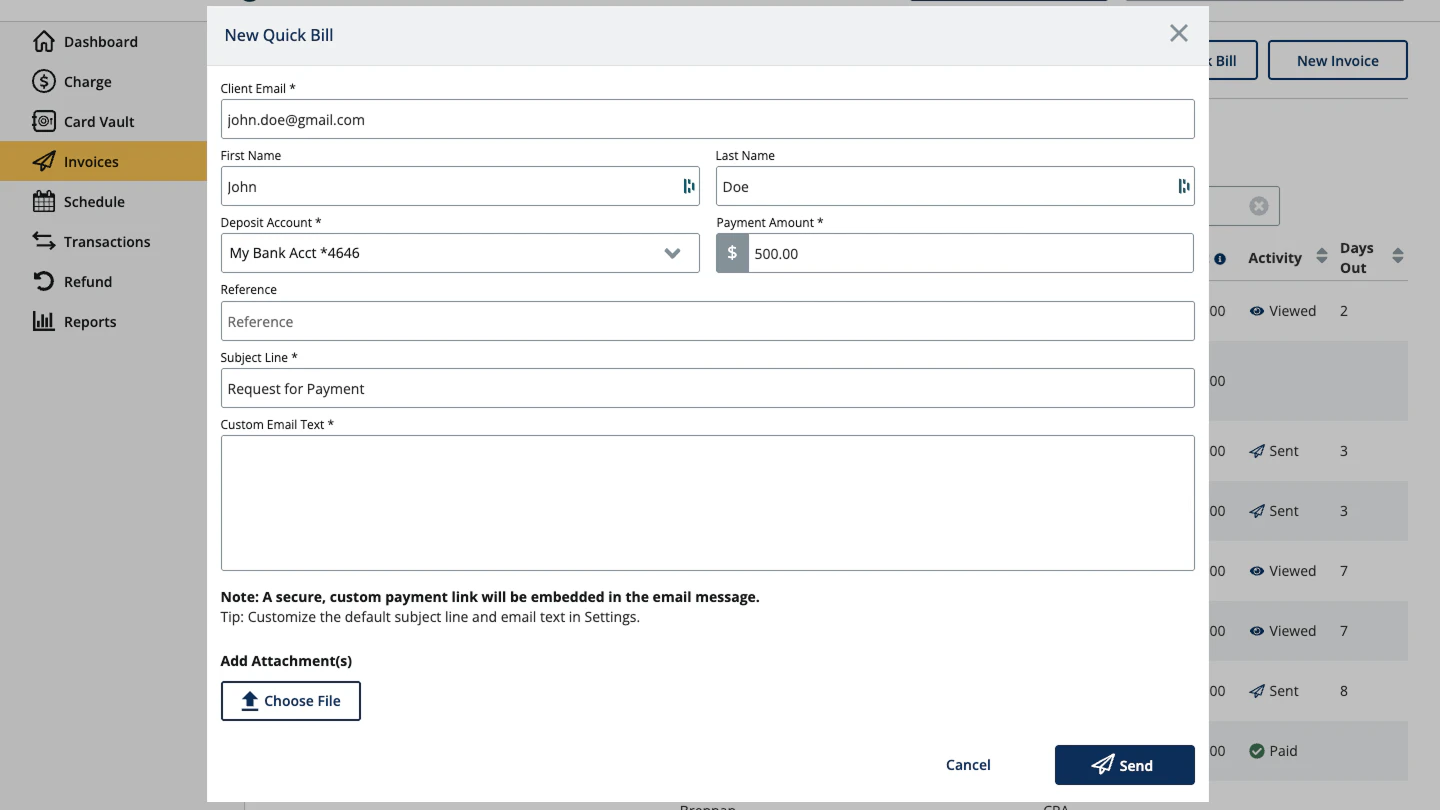Select a paper-plane Sent status icon
The height and width of the screenshot is (810, 1440).
1256,450
